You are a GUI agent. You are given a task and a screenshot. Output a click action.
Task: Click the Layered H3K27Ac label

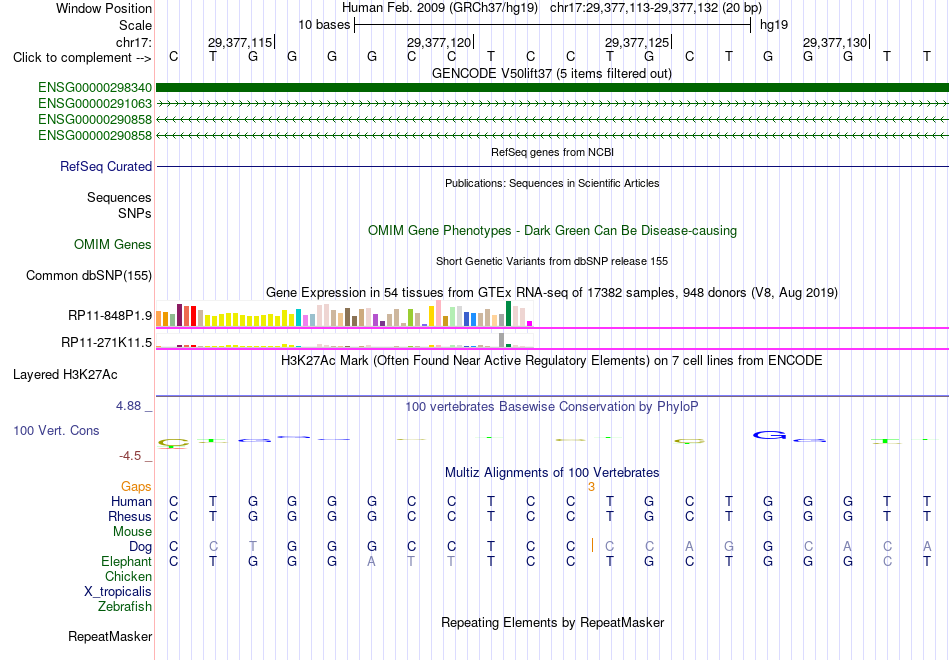click(65, 375)
